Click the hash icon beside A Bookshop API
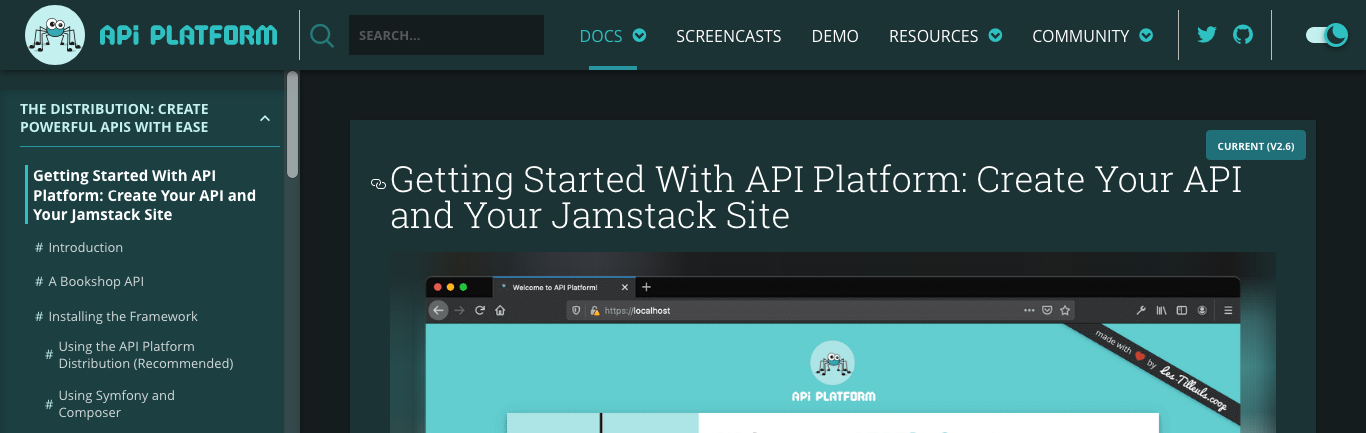This screenshot has width=1366, height=433. (x=39, y=282)
